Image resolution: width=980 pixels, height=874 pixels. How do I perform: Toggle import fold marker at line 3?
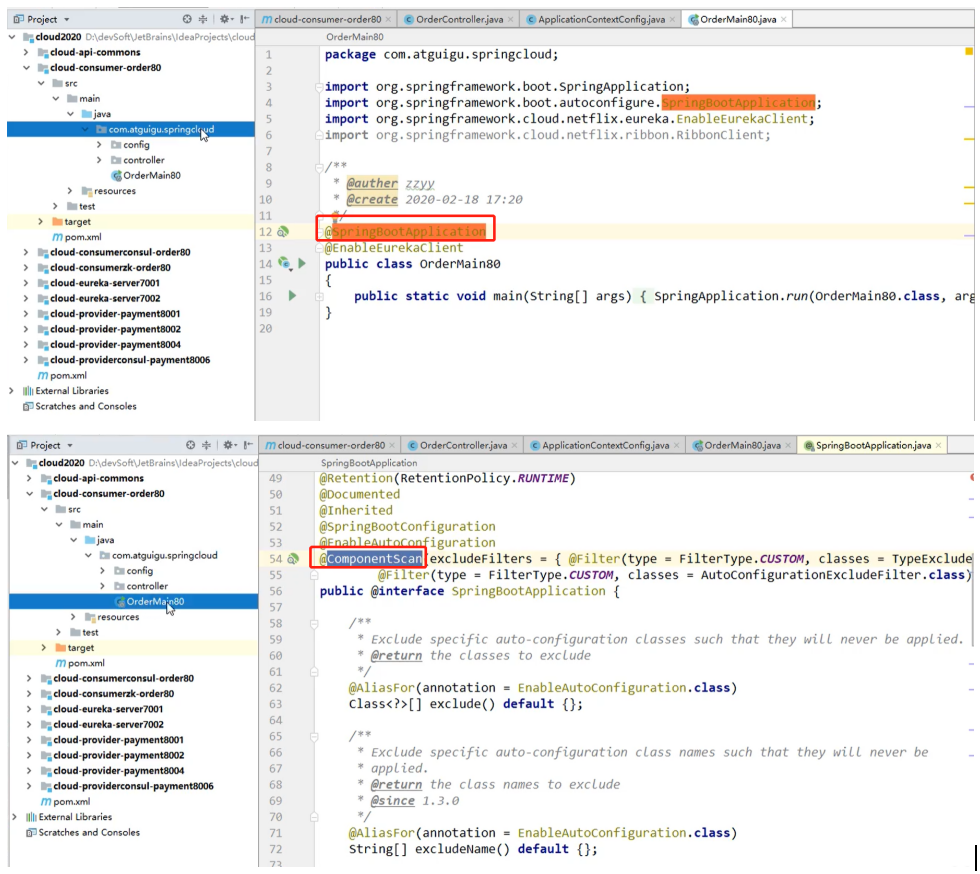tap(319, 86)
